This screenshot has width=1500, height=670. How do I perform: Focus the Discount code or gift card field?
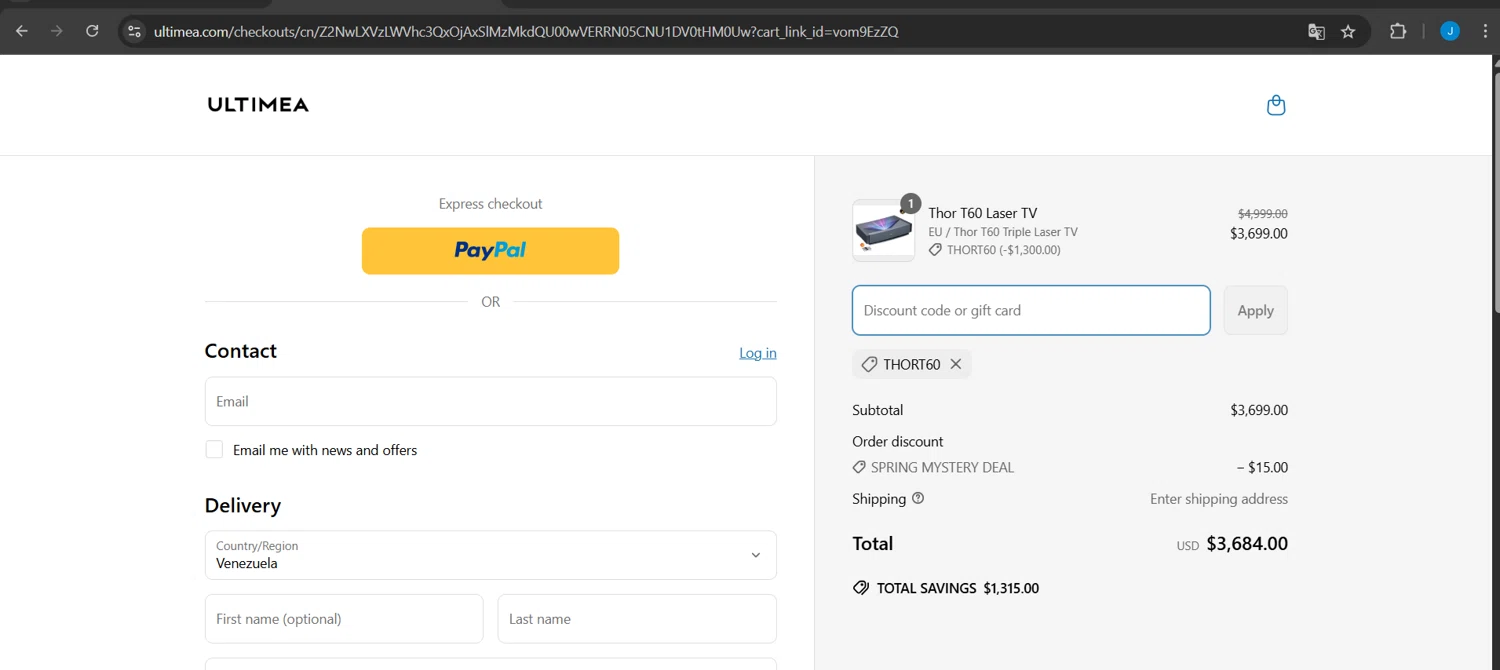click(x=1031, y=310)
